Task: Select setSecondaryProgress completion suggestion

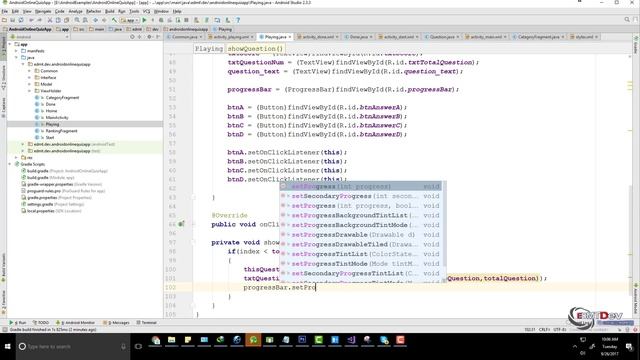Action: (x=361, y=196)
